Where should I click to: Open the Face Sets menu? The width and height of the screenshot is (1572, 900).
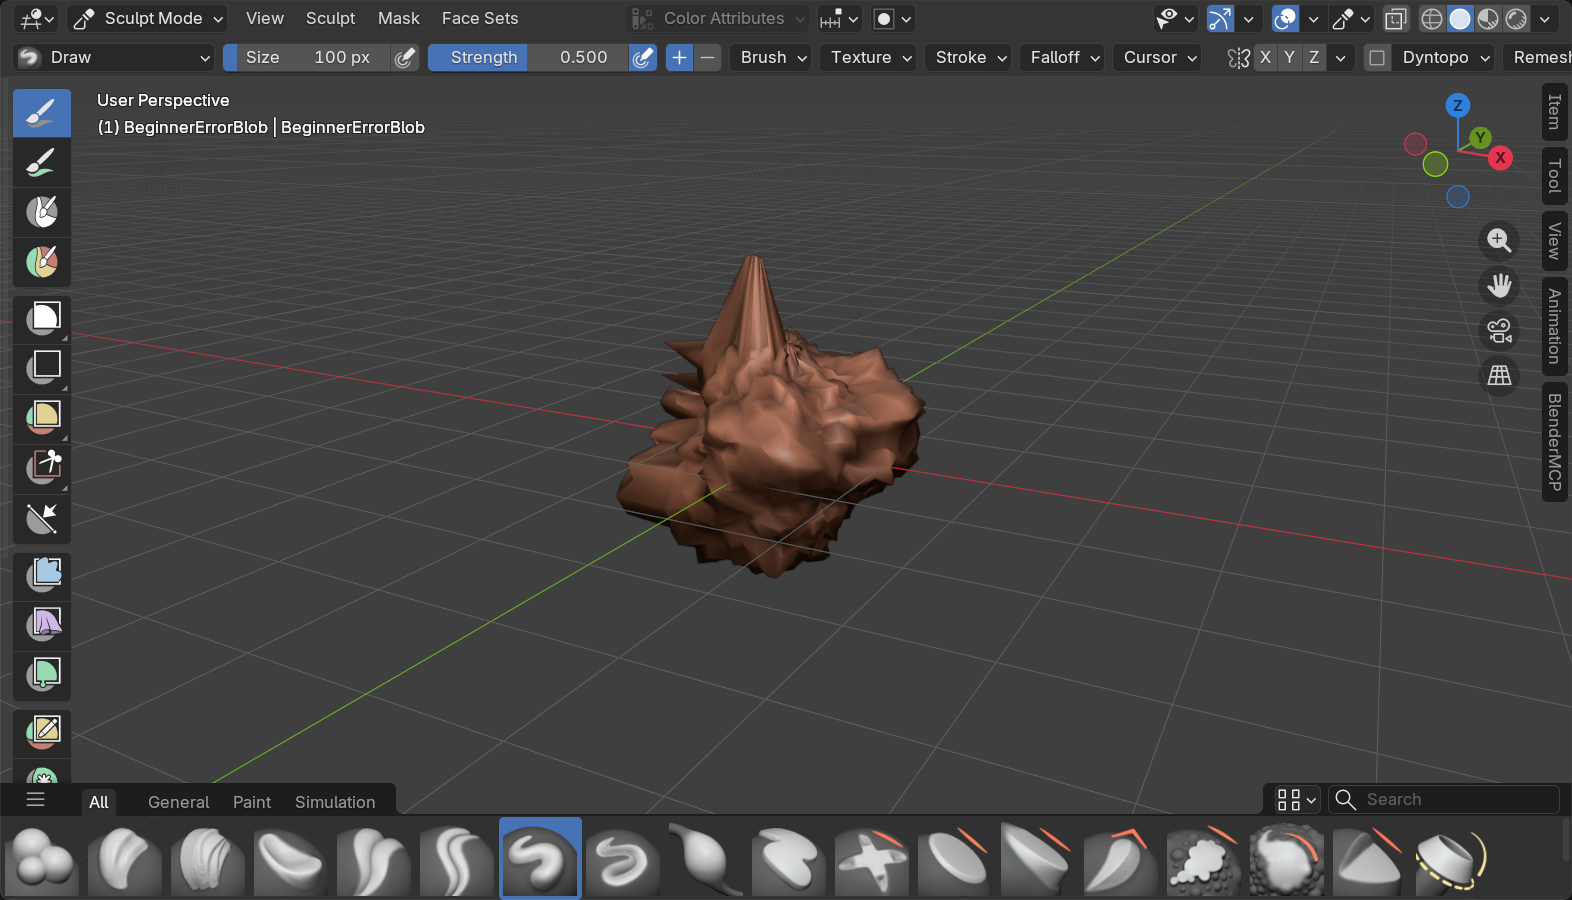480,19
